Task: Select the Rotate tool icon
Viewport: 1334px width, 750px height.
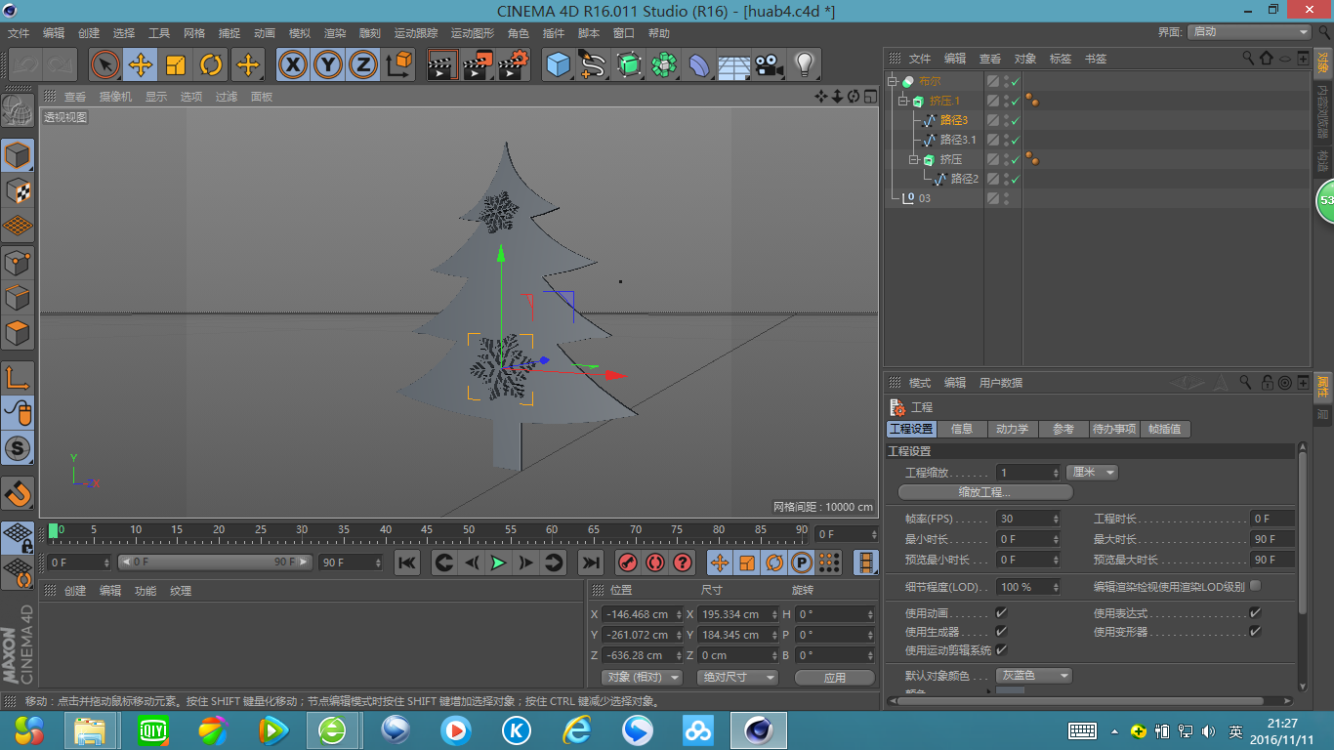Action: pos(211,66)
